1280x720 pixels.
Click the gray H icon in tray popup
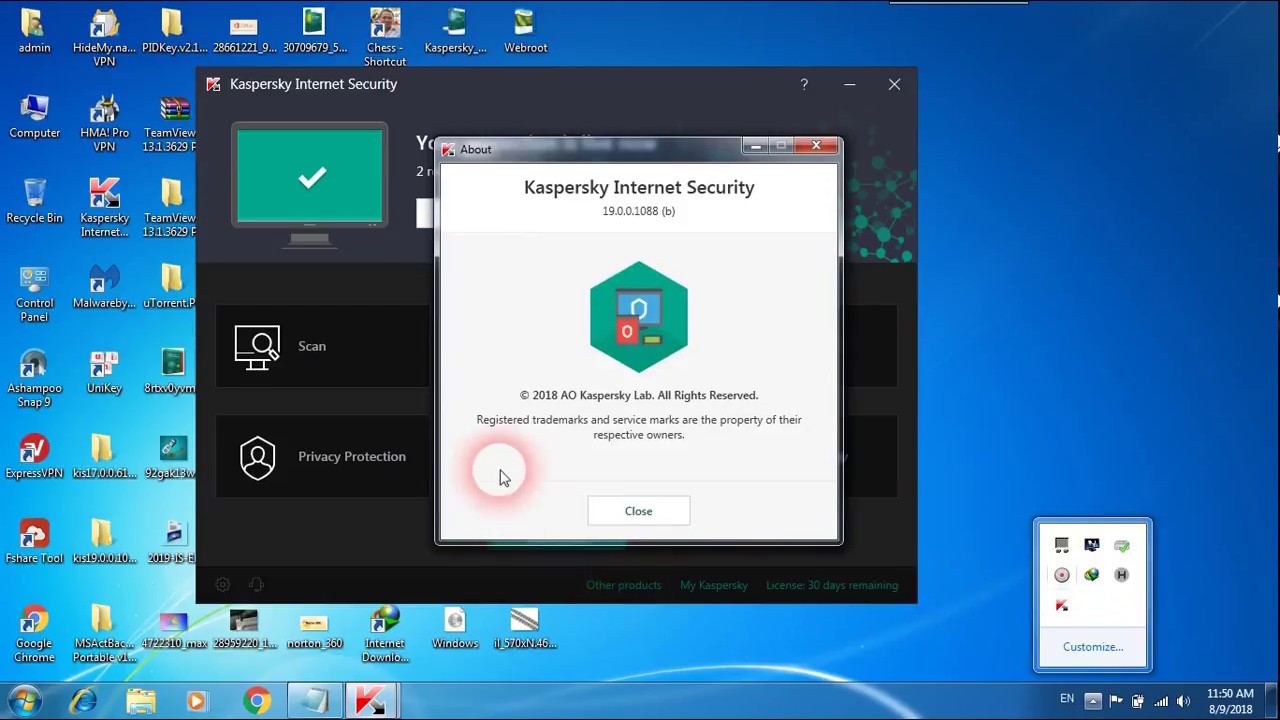(1122, 575)
